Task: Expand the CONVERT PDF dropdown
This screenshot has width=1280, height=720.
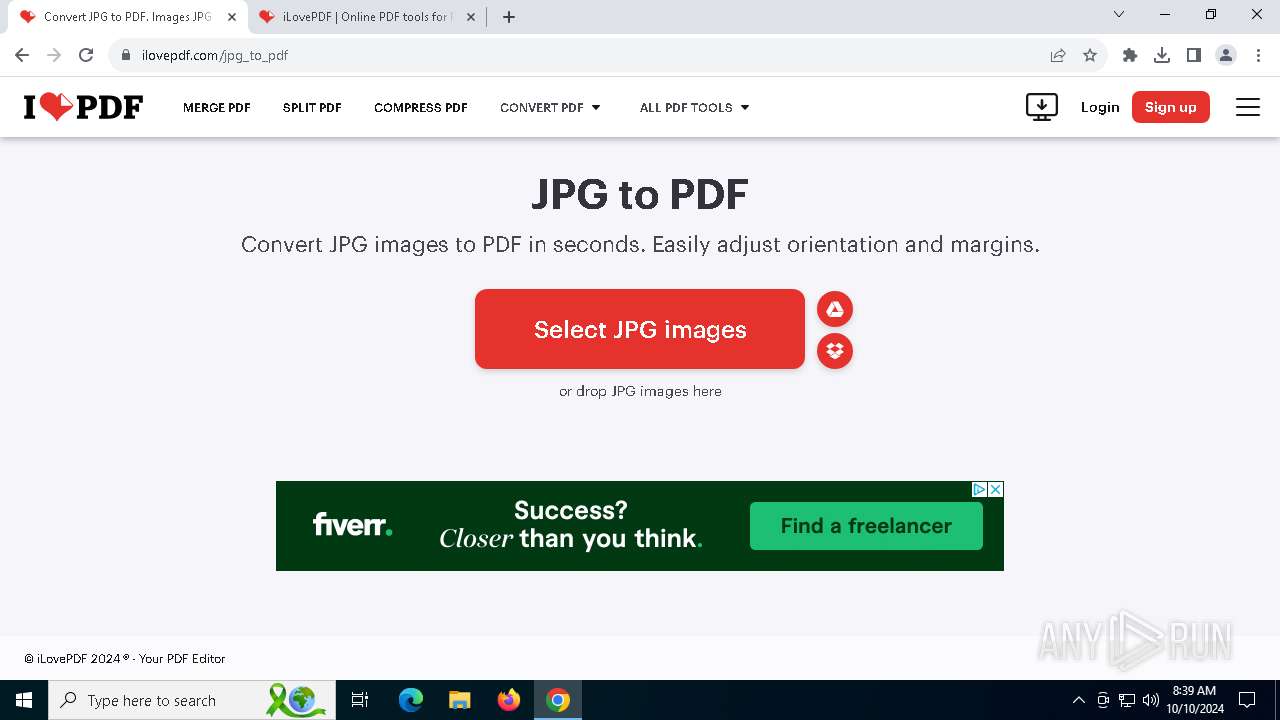Action: coord(550,107)
